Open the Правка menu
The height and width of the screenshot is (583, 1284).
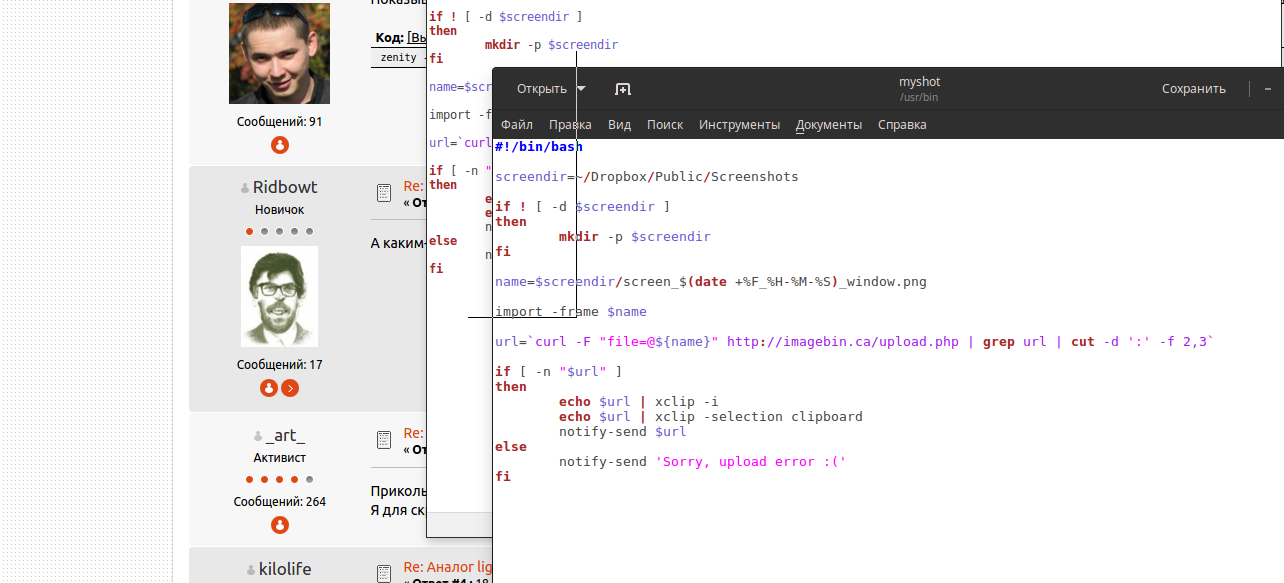[x=570, y=125]
